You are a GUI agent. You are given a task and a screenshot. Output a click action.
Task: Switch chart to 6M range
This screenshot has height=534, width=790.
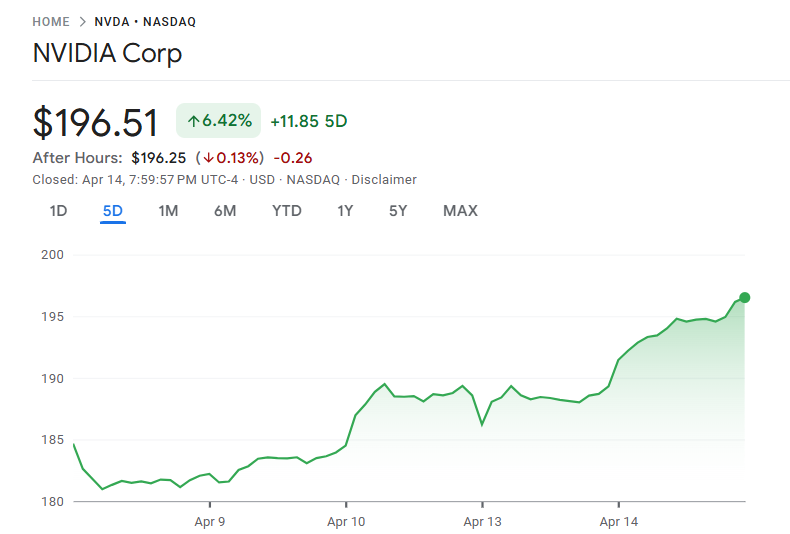pos(225,211)
